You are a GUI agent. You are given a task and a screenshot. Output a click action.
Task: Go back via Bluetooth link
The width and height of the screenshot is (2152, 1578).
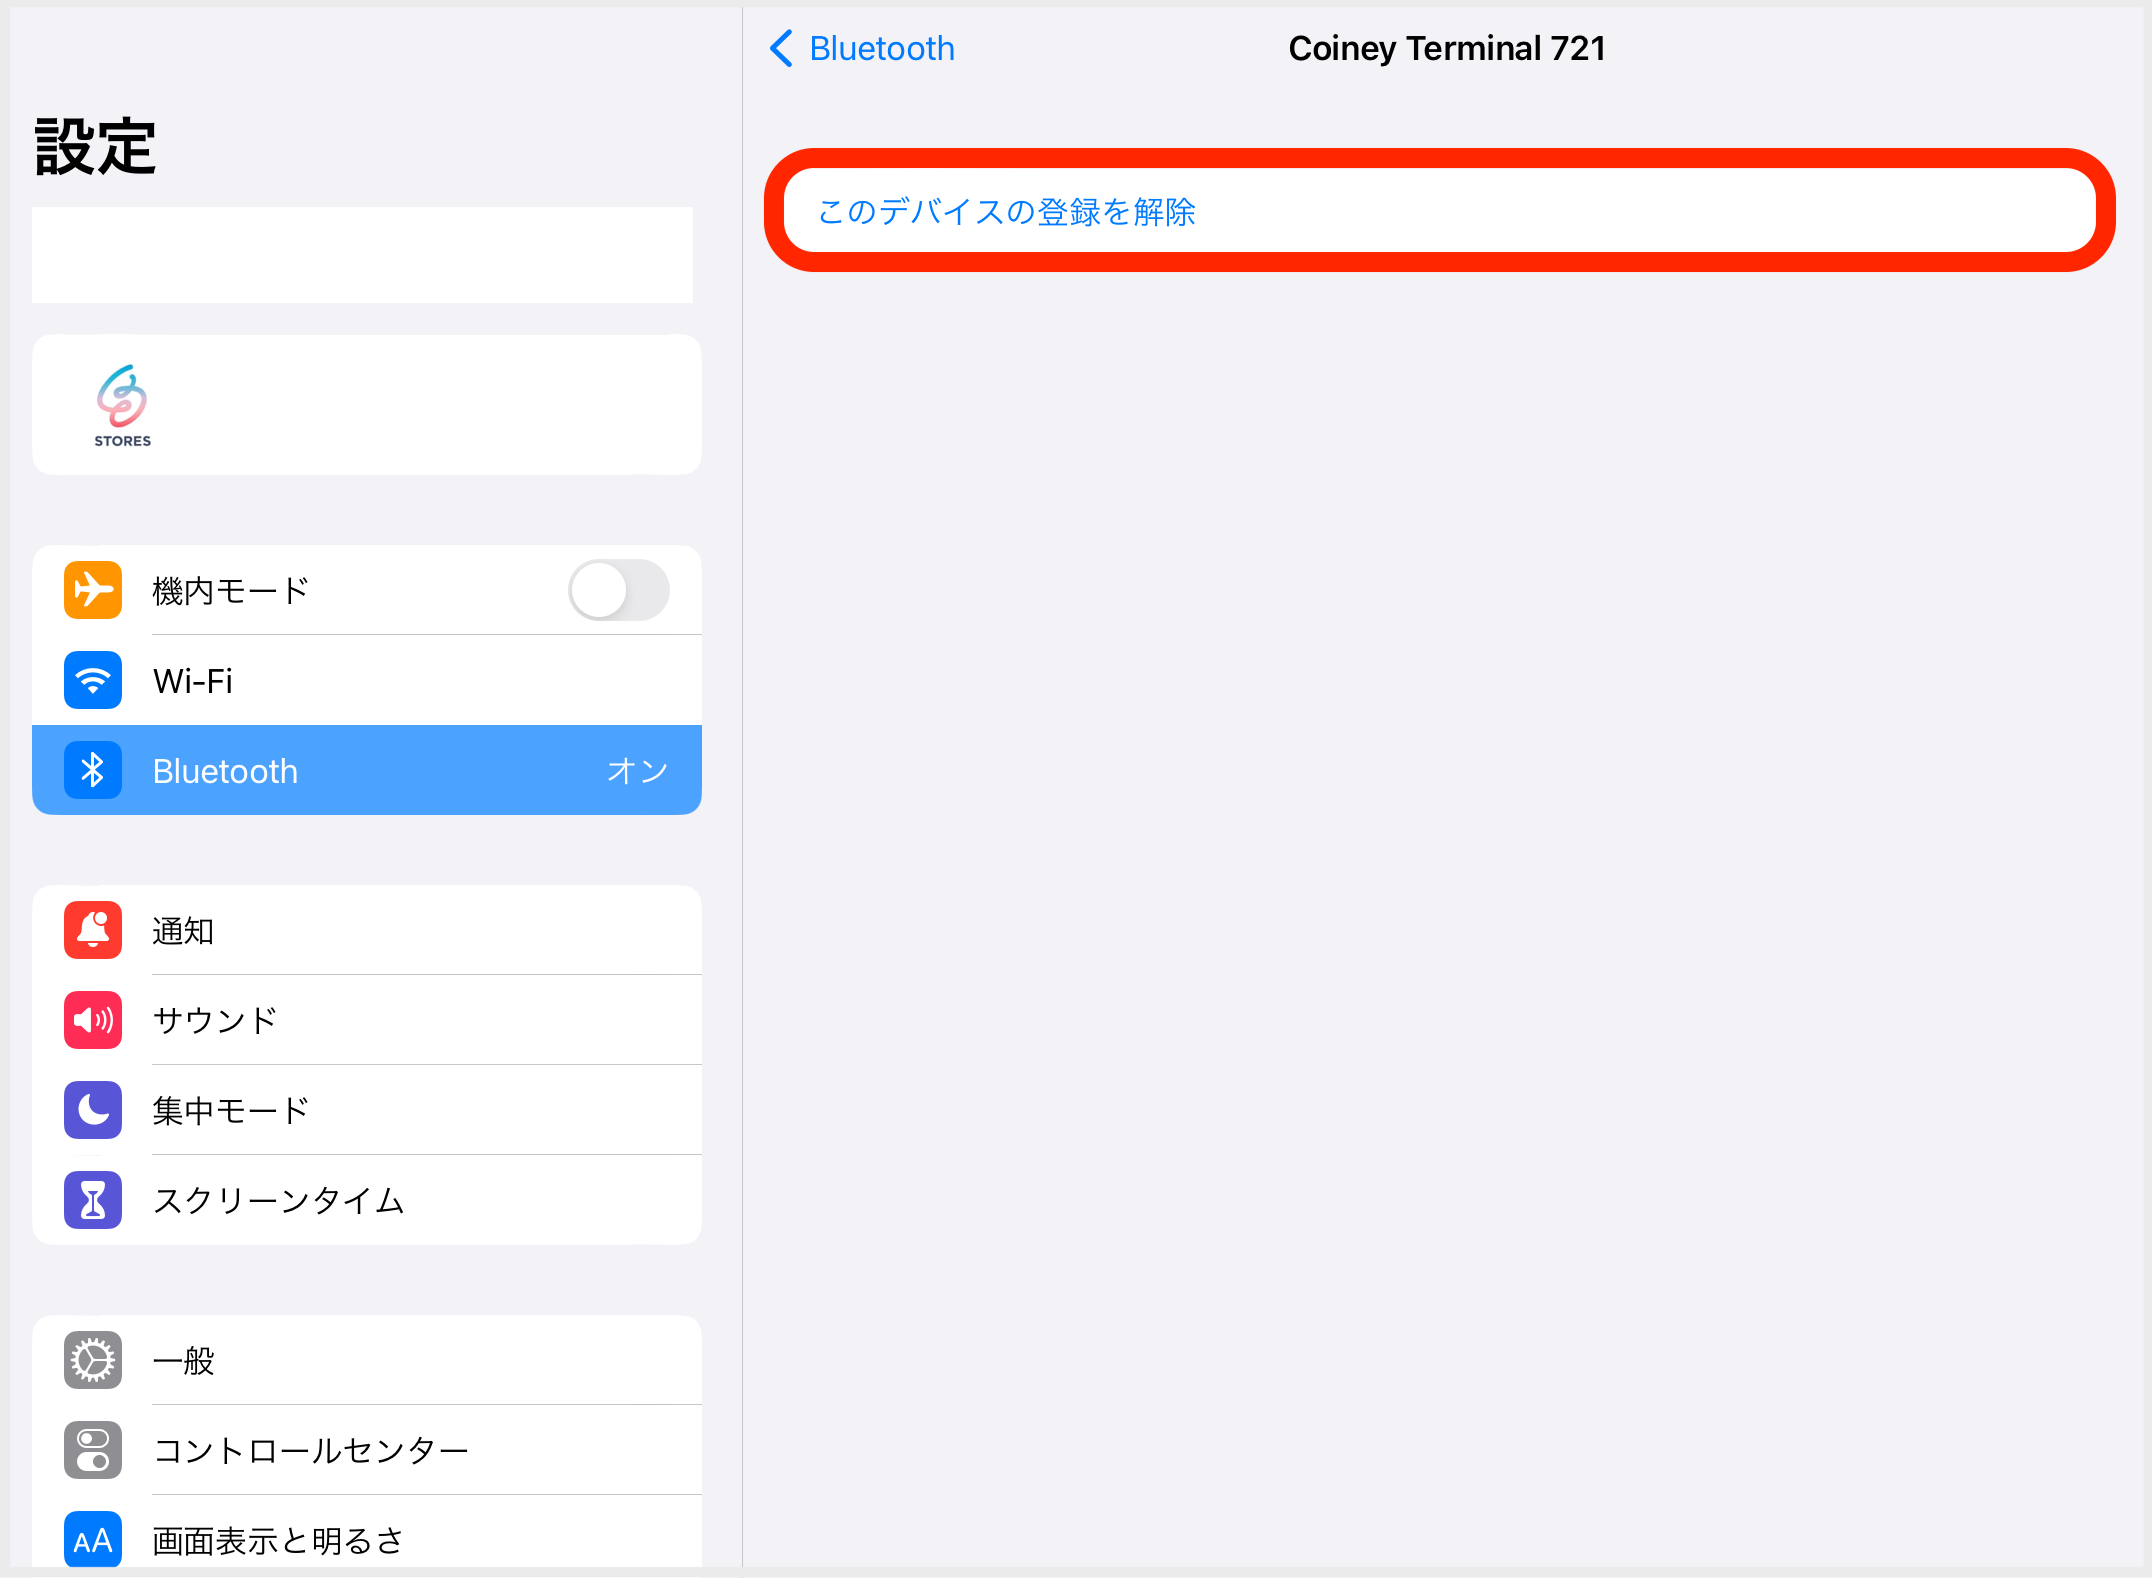tap(881, 48)
